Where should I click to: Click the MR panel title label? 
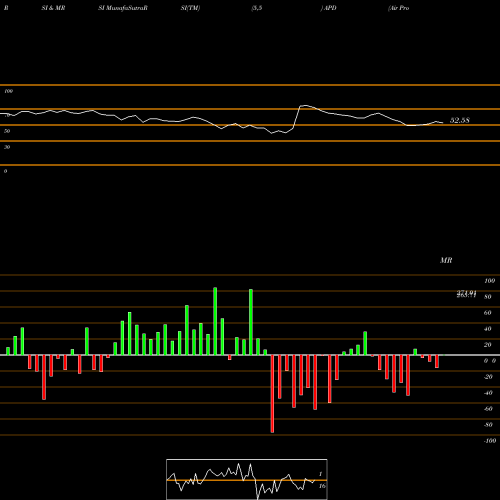446,260
